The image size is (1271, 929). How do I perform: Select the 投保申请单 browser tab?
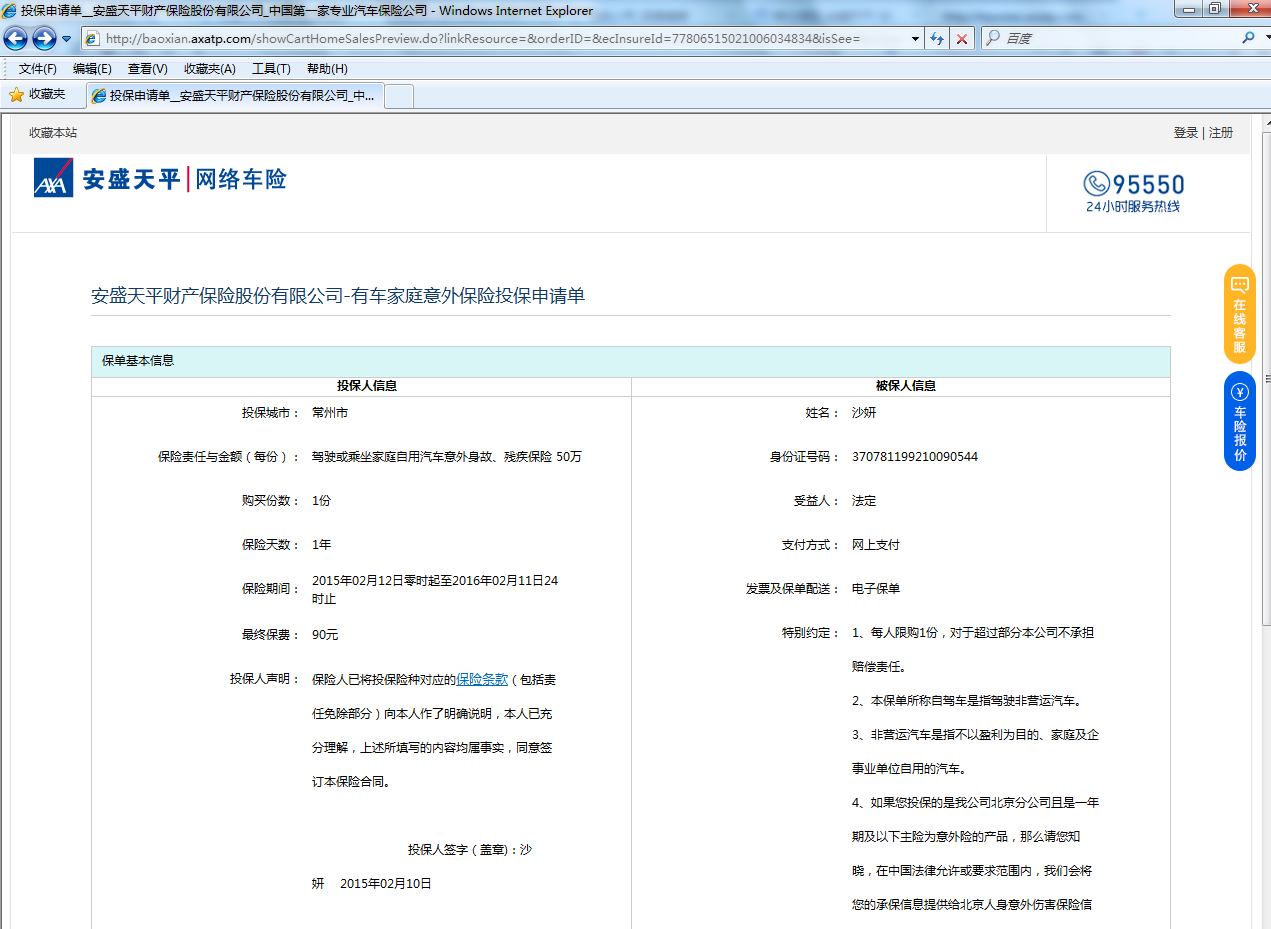coord(235,96)
